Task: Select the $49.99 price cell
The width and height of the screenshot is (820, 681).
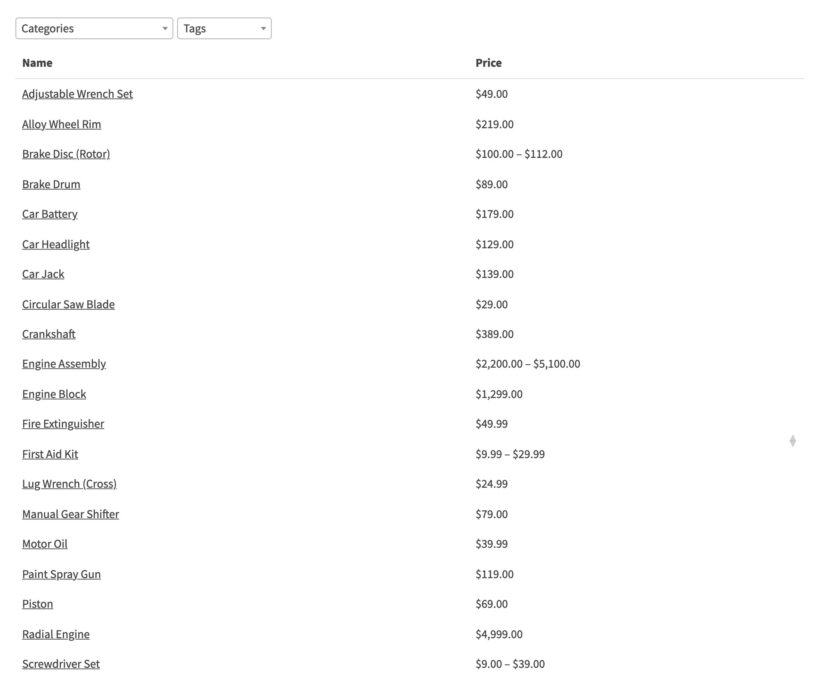Action: (x=492, y=424)
